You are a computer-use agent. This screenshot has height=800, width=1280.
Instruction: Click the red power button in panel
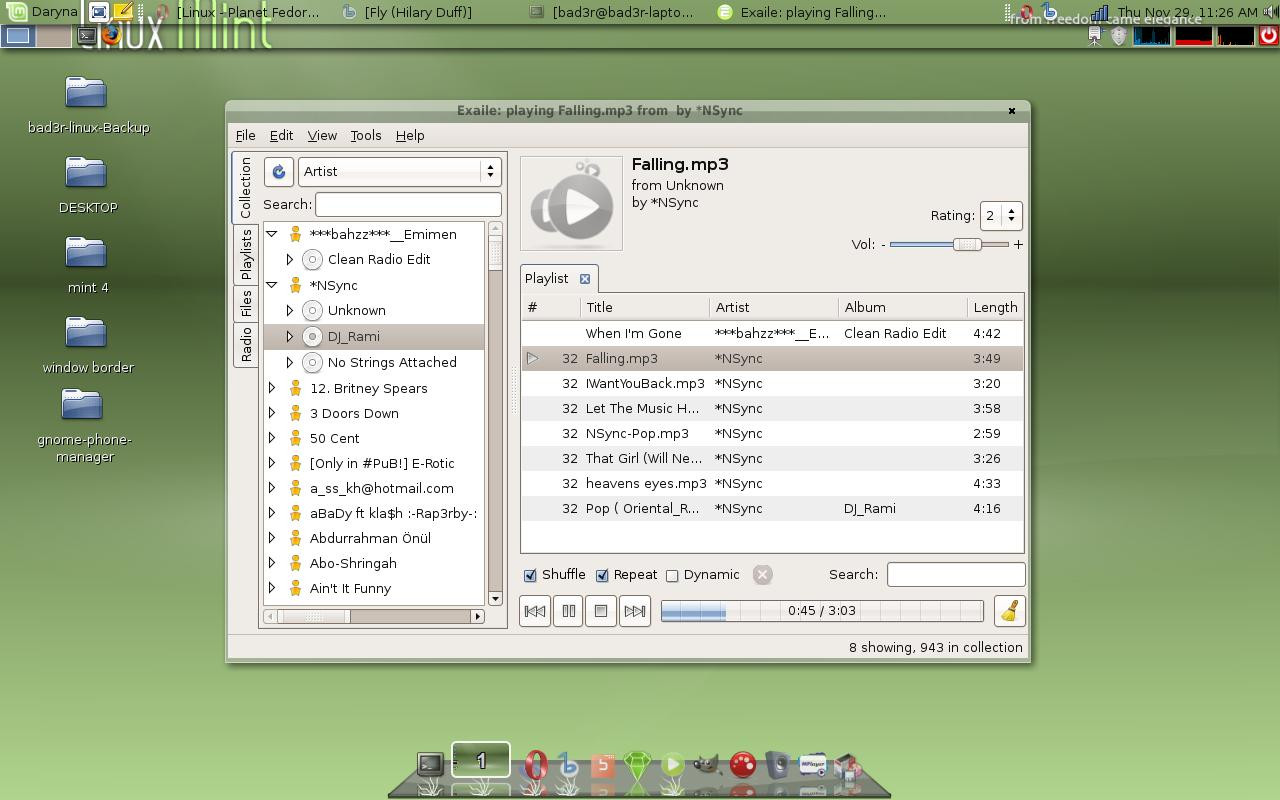(x=1268, y=35)
